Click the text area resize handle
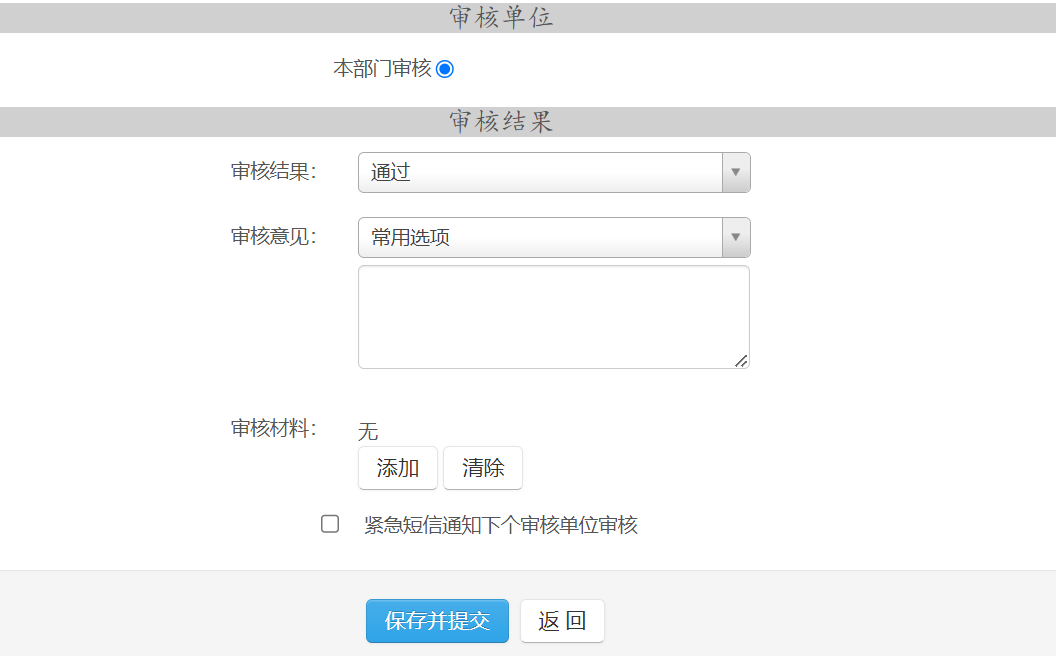Image resolution: width=1056 pixels, height=656 pixels. [x=741, y=360]
